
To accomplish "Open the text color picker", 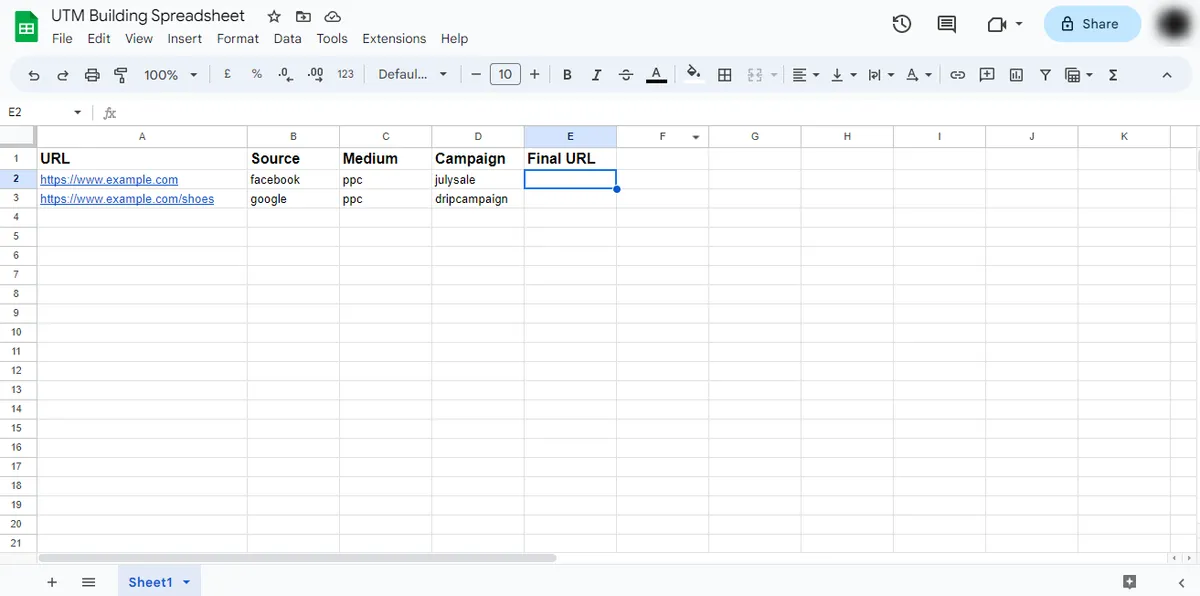I will pos(656,74).
